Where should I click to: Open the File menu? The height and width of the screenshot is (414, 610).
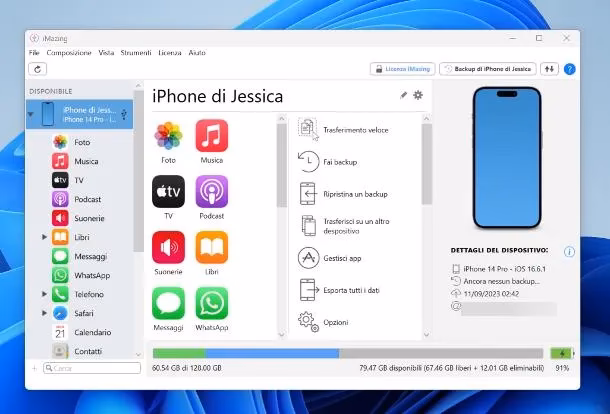pos(34,53)
